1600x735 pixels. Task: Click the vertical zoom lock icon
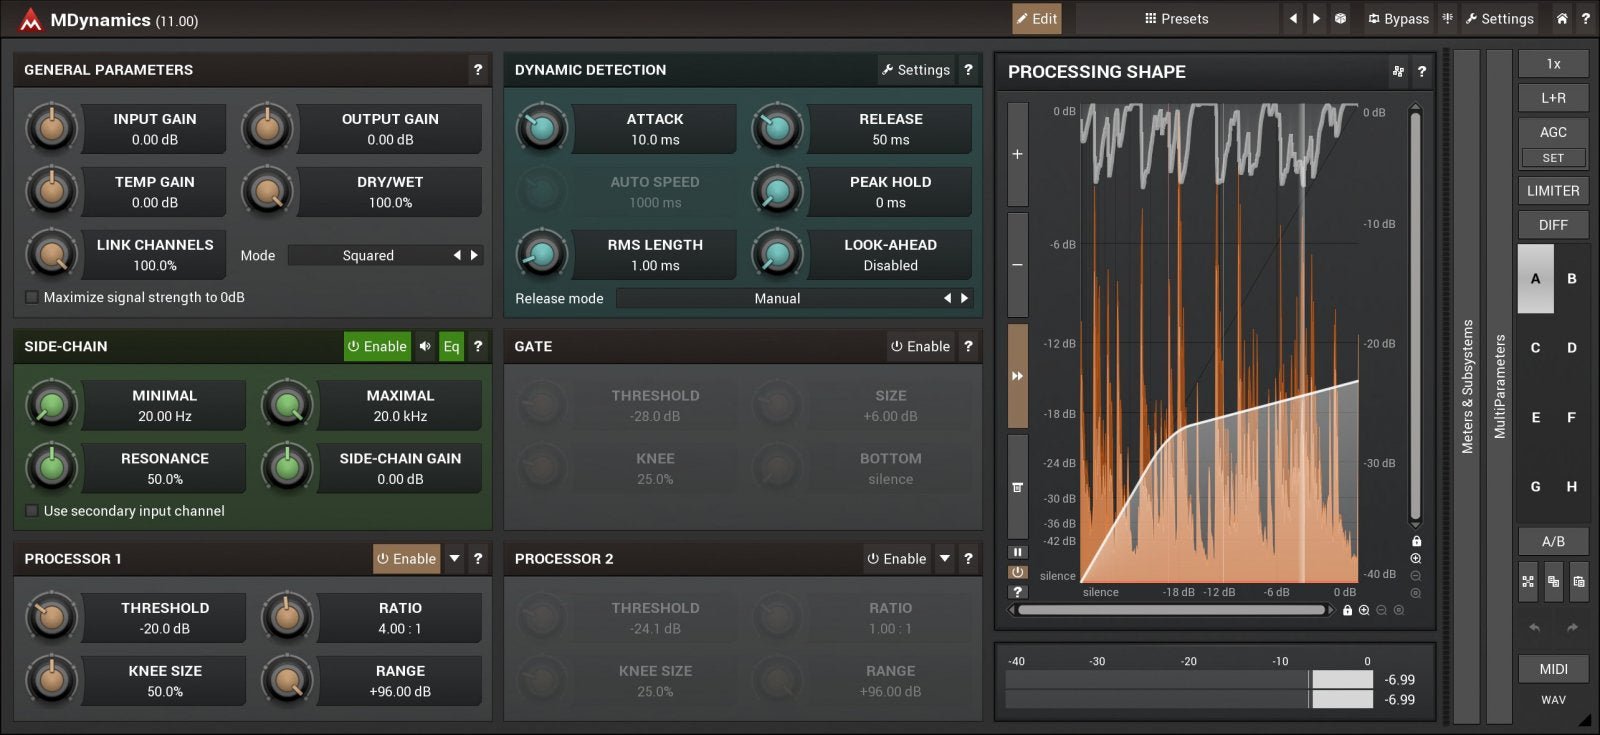click(1416, 541)
